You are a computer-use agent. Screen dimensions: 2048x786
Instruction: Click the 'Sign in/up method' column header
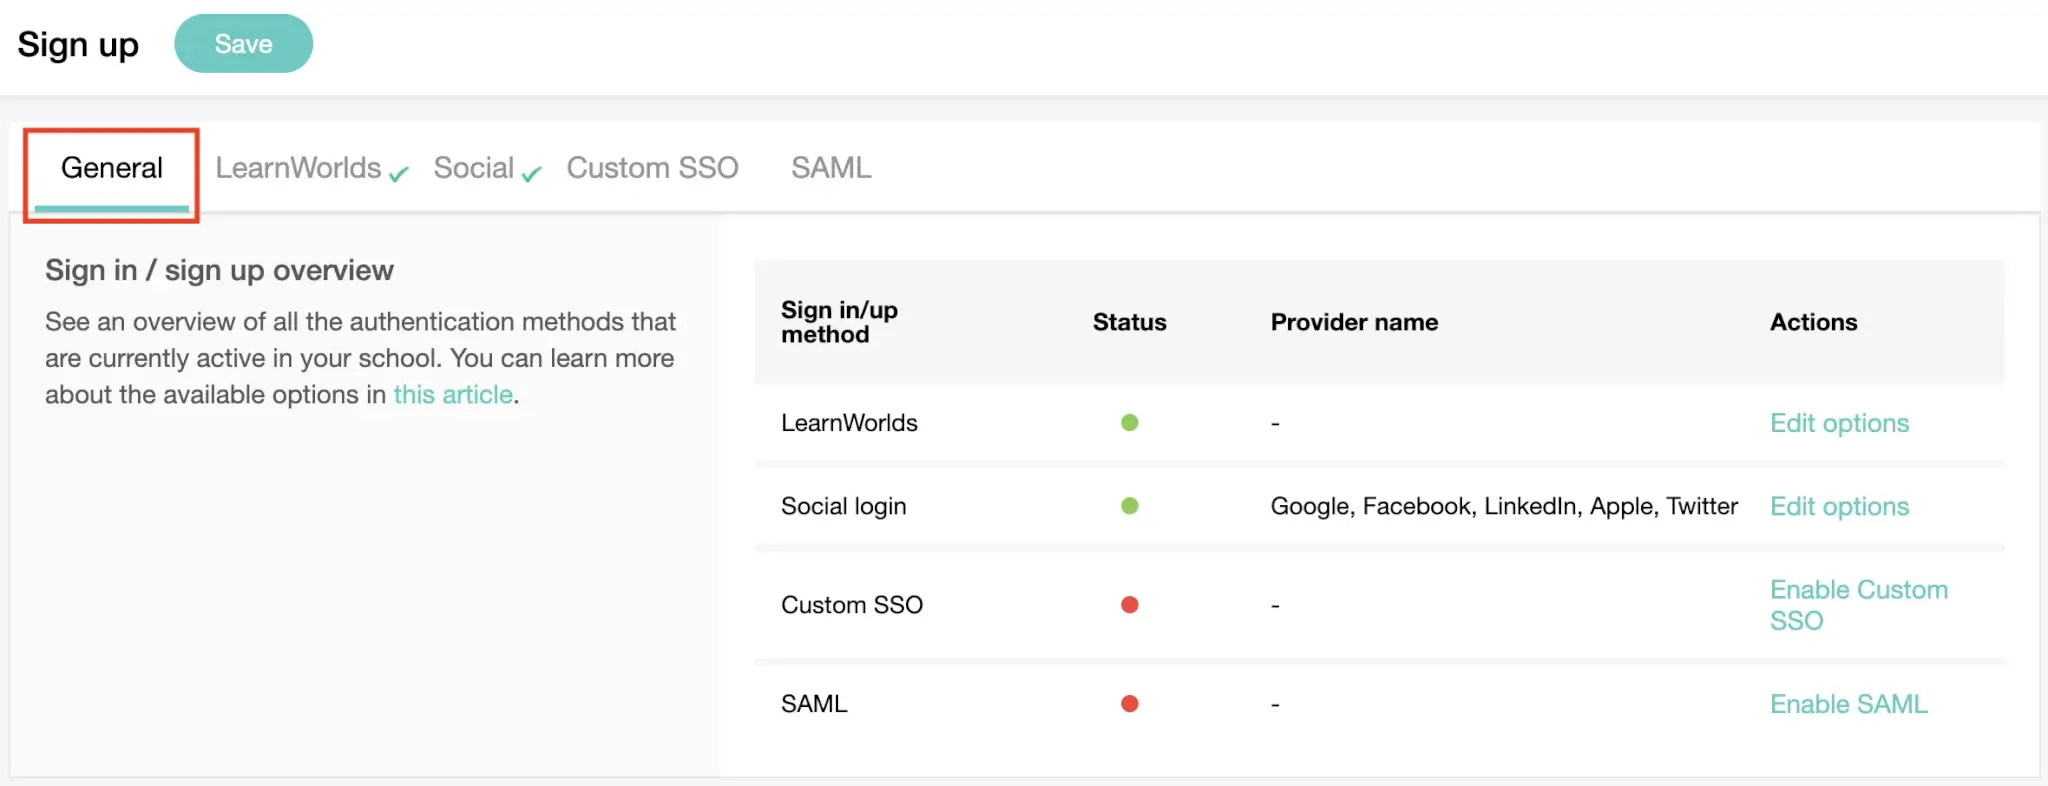coord(839,322)
